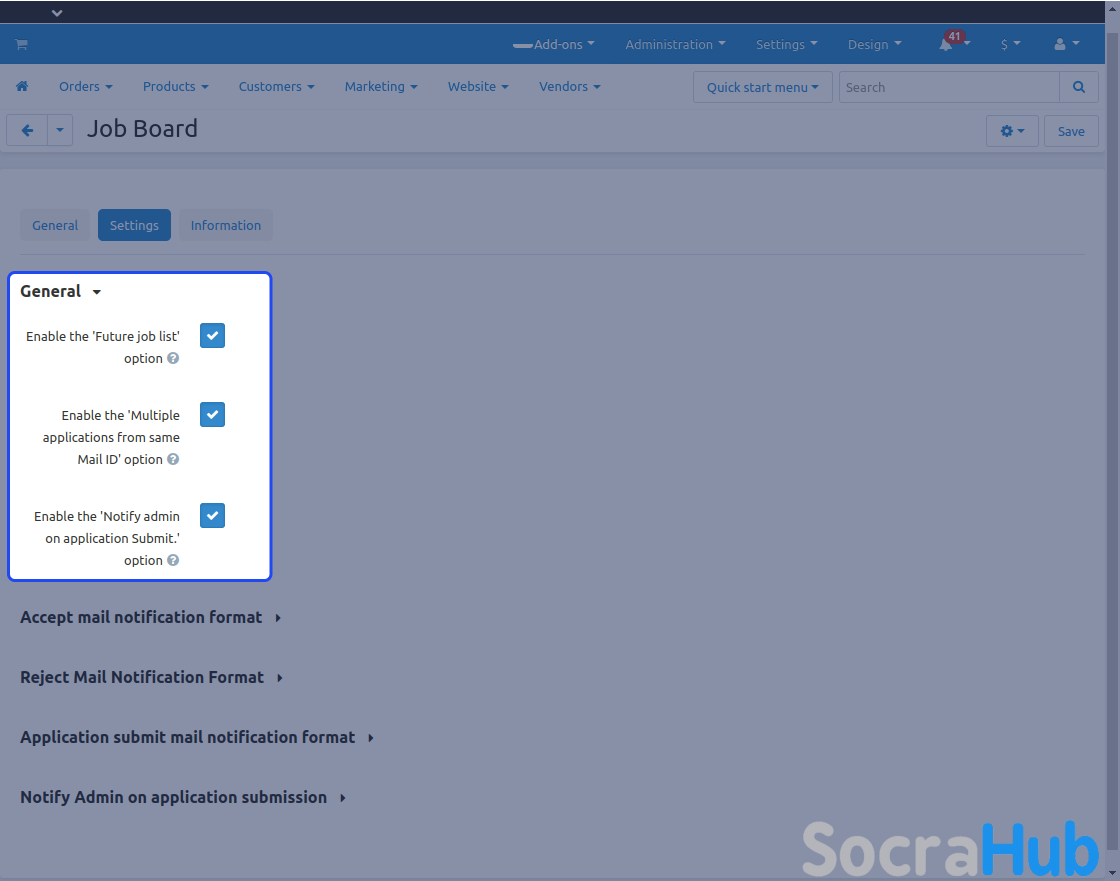This screenshot has width=1120, height=881.
Task: Click the shopping cart icon
Action: click(21, 44)
